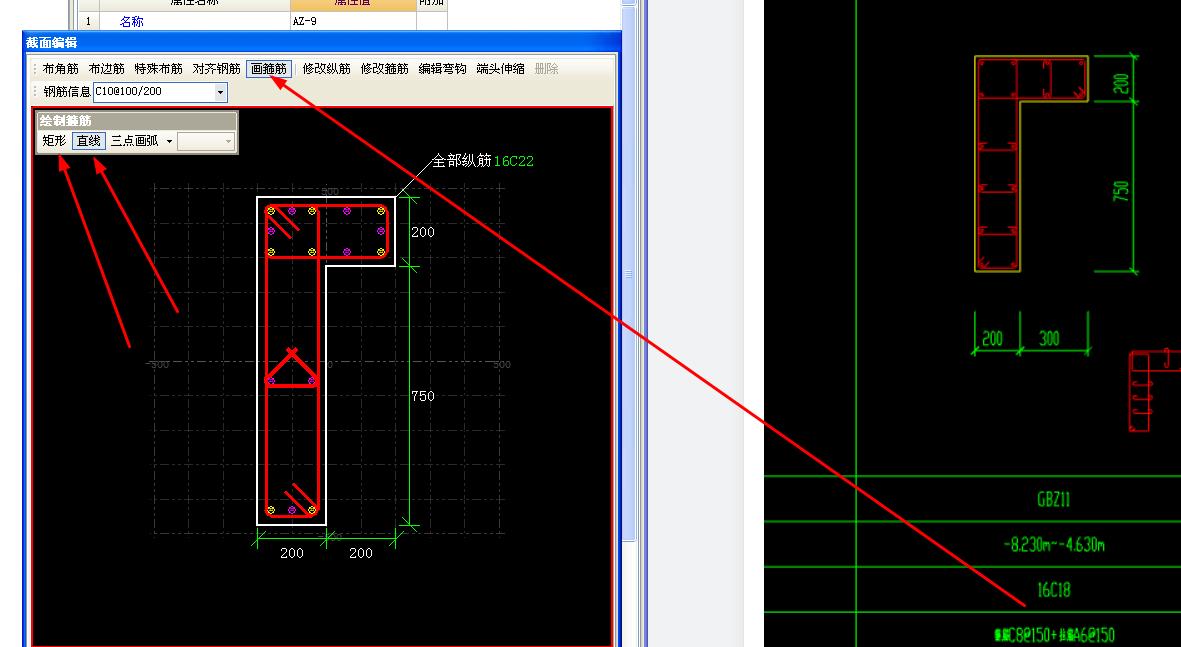Select the 布边筋 toolbar command

coord(106,69)
